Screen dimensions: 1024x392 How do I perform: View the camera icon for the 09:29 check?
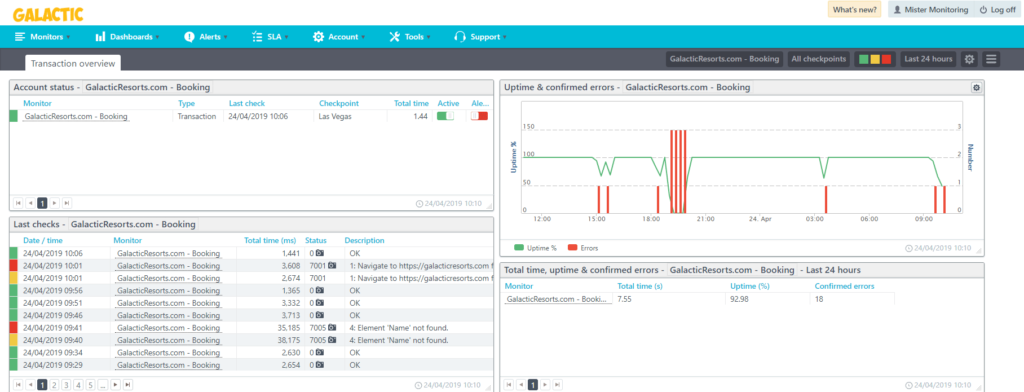(x=319, y=365)
